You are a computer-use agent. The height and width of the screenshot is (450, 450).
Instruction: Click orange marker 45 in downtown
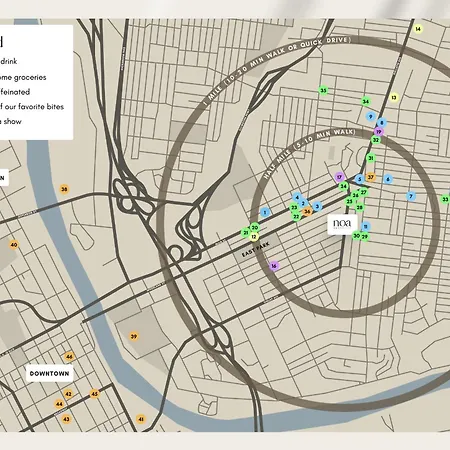tap(95, 394)
